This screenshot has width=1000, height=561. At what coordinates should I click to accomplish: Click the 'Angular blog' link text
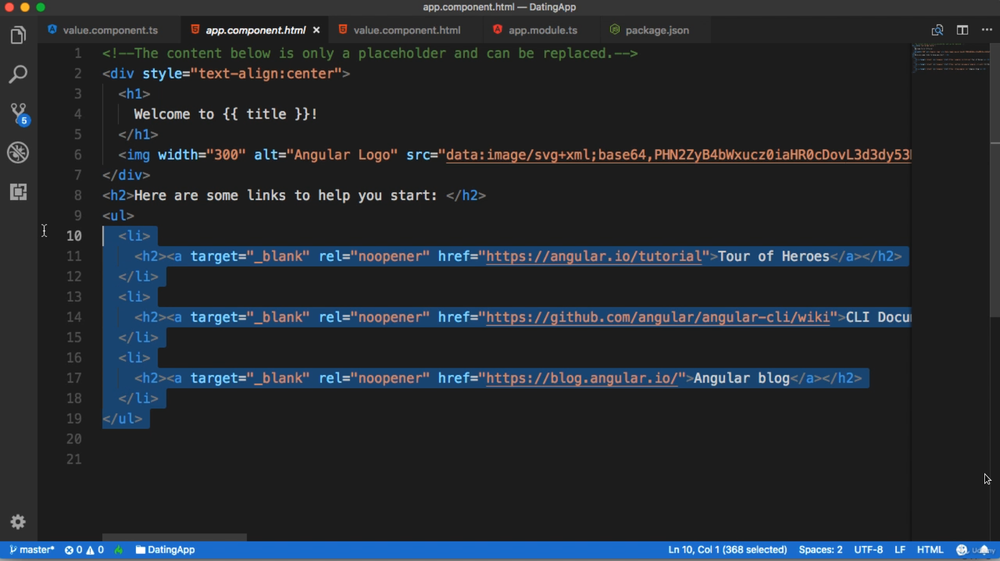click(x=742, y=378)
